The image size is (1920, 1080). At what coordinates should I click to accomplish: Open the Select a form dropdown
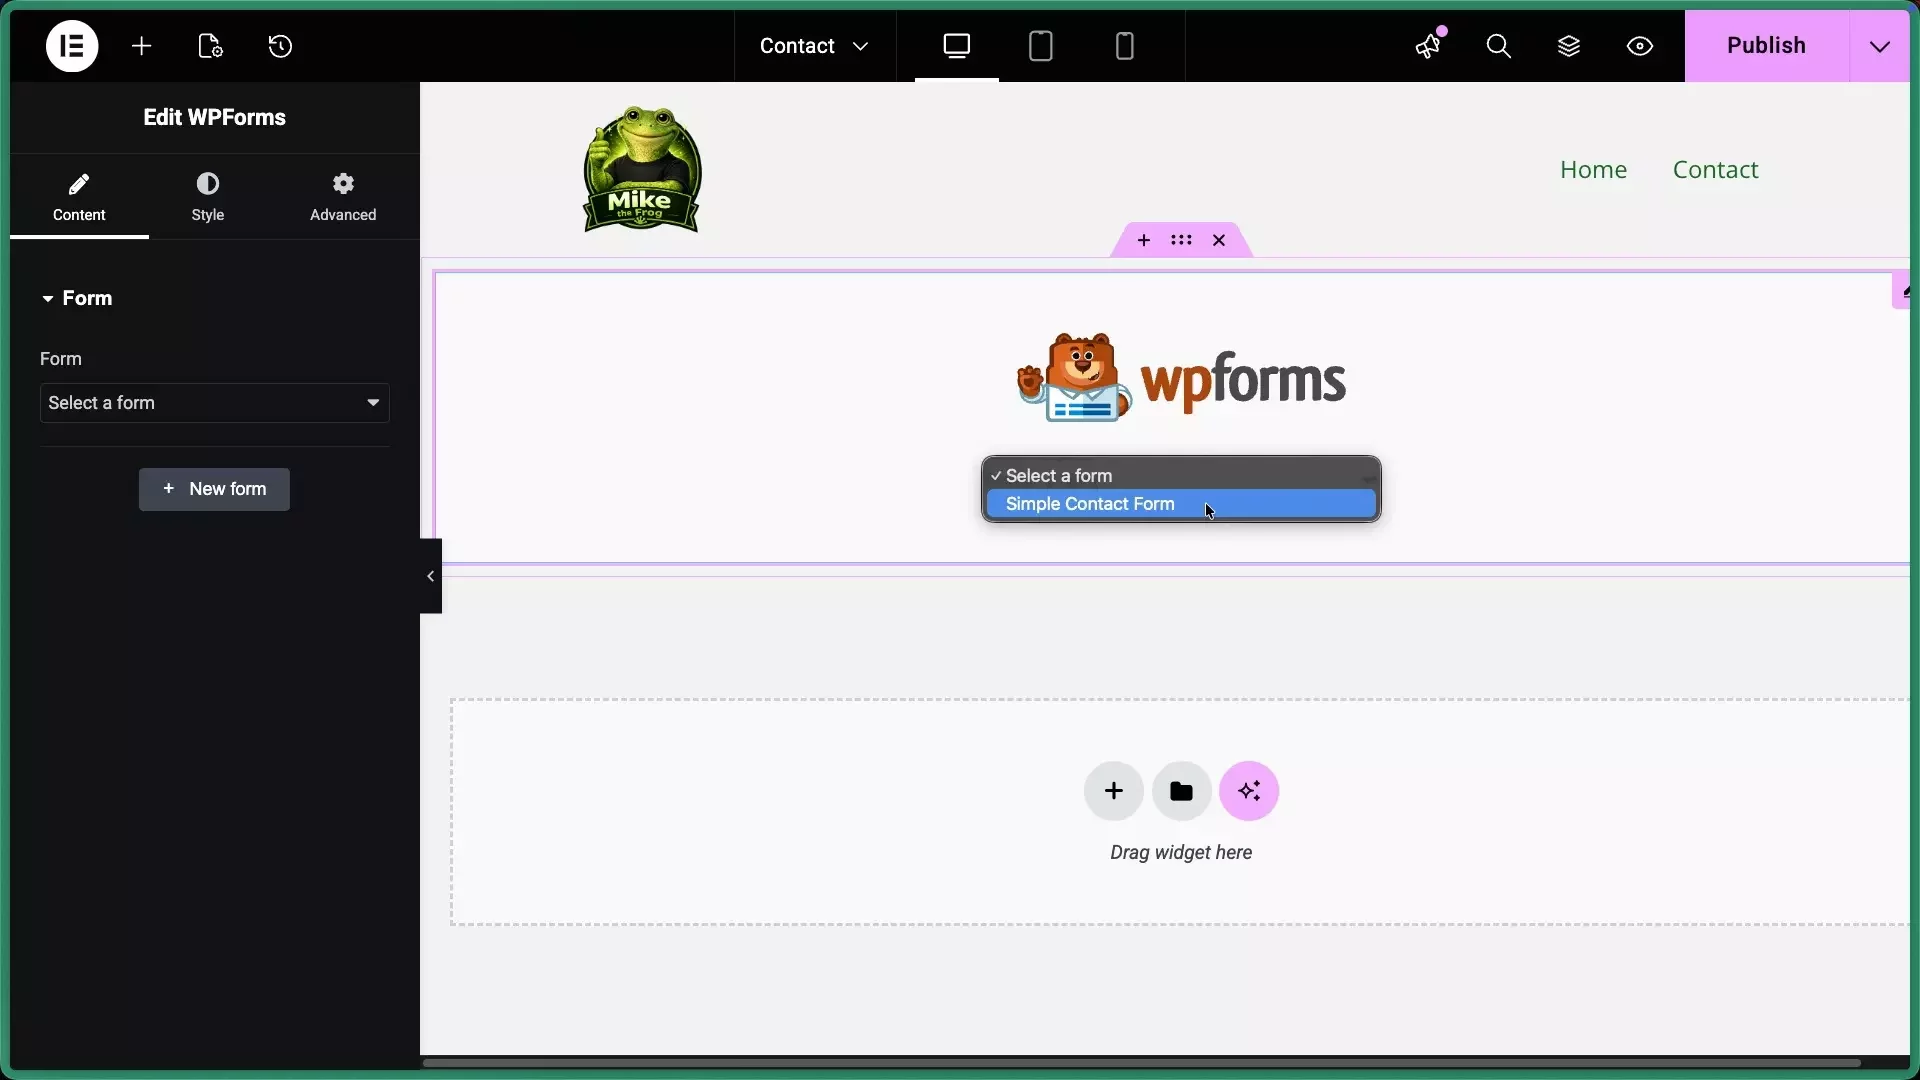click(x=213, y=403)
